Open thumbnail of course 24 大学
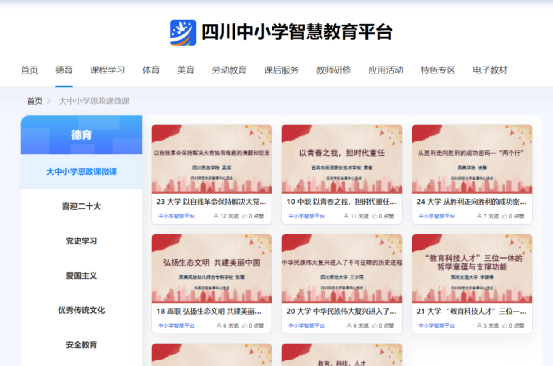The image size is (553, 366). click(x=472, y=159)
